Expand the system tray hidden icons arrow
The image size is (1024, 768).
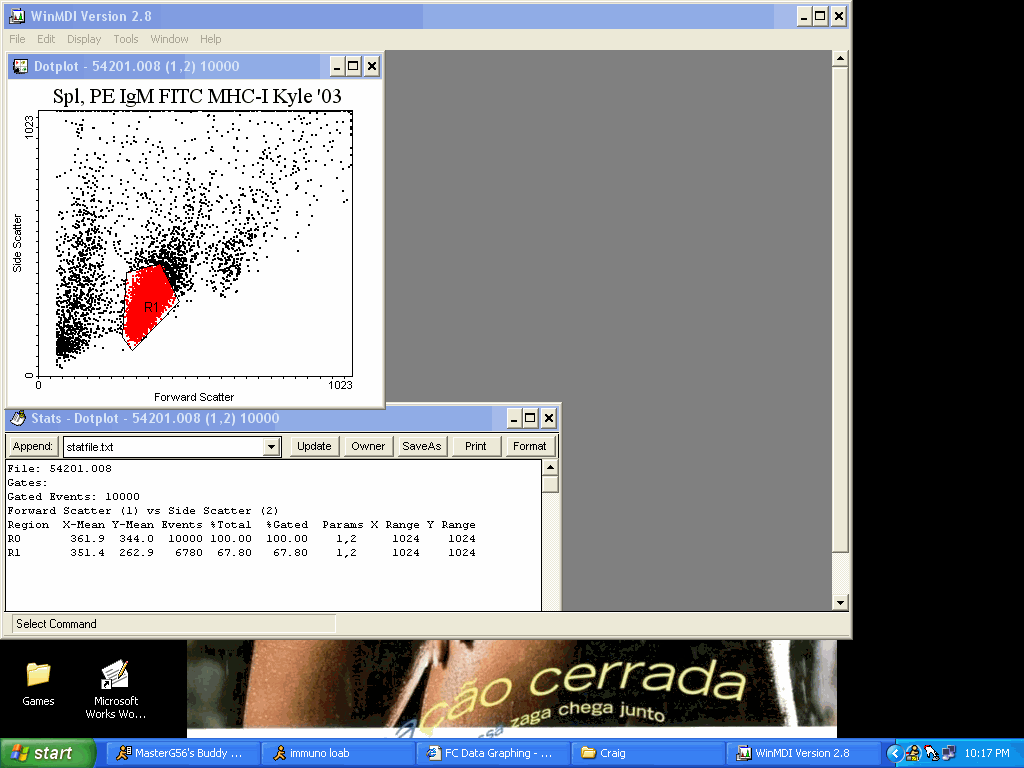[894, 753]
